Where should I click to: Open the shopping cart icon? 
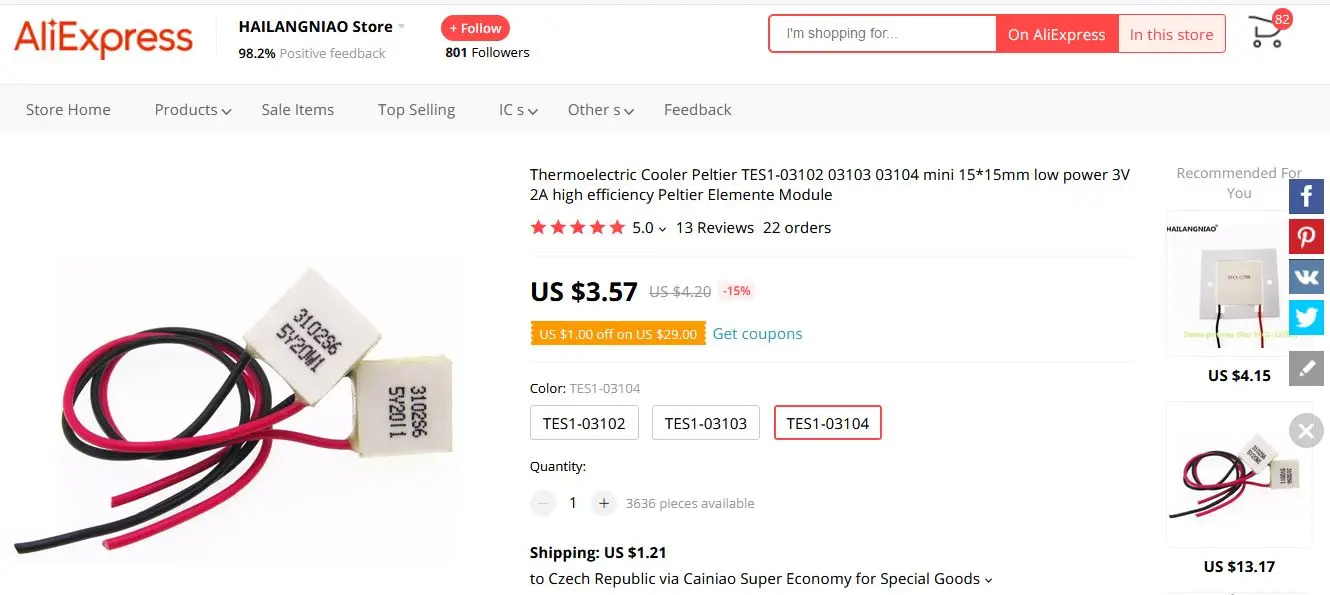pyautogui.click(x=1266, y=34)
